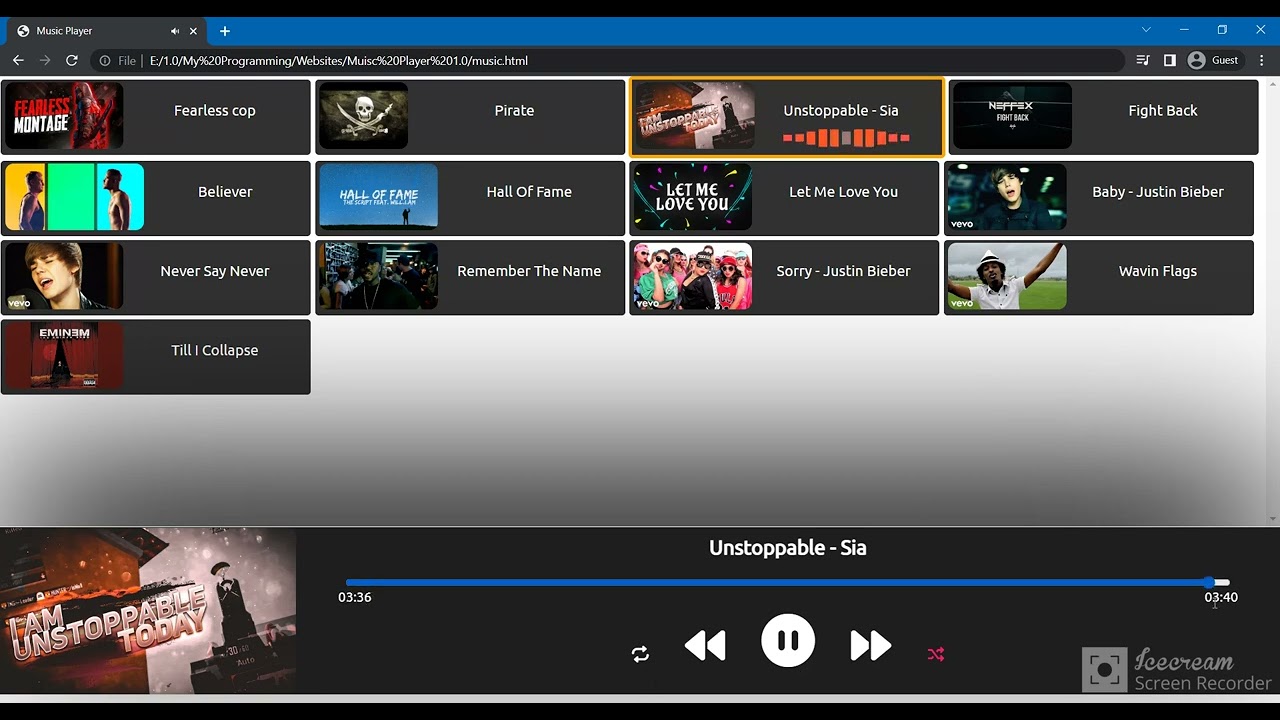The width and height of the screenshot is (1280, 720).
Task: Click the page scrollbar down arrow
Action: [x=1273, y=518]
